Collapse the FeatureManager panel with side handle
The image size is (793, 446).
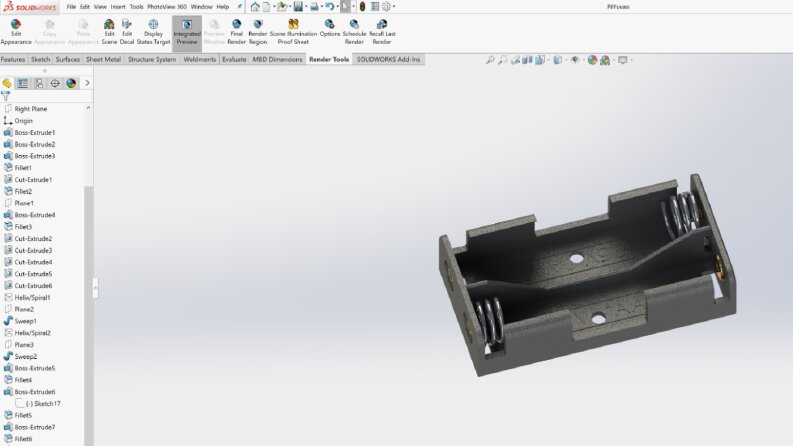click(96, 287)
